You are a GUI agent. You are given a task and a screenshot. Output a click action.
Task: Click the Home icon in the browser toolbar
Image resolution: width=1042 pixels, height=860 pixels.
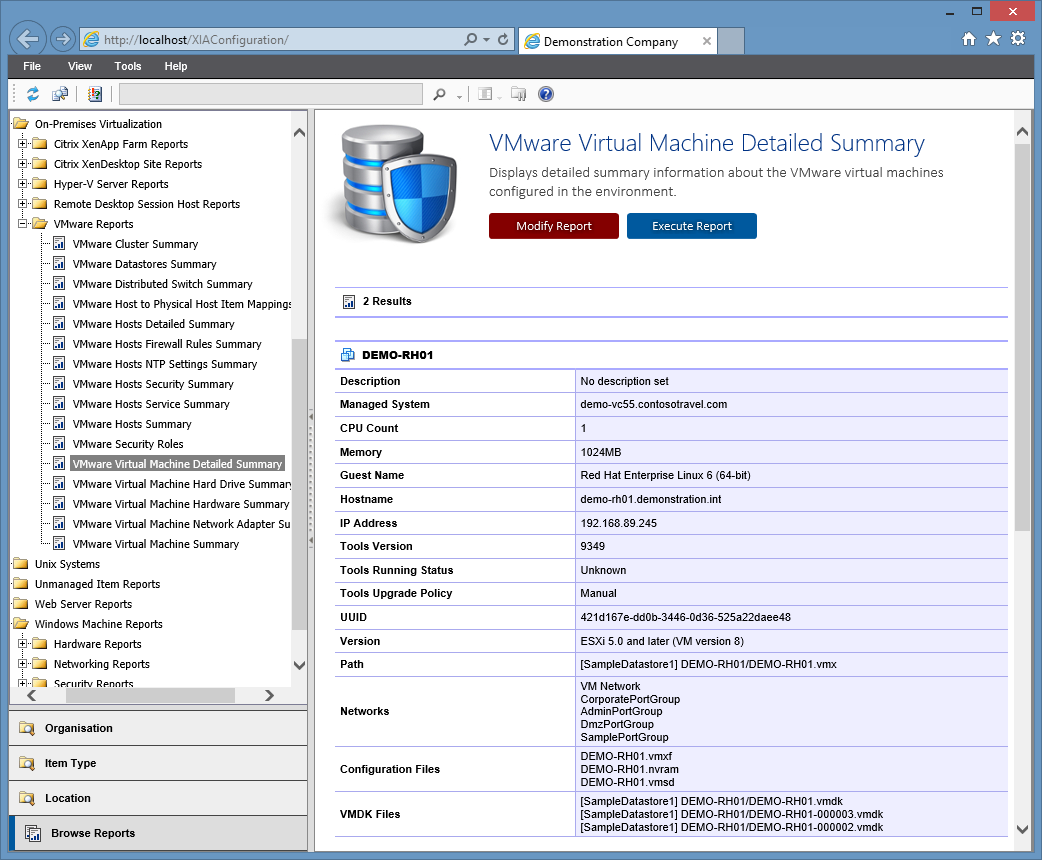click(968, 38)
